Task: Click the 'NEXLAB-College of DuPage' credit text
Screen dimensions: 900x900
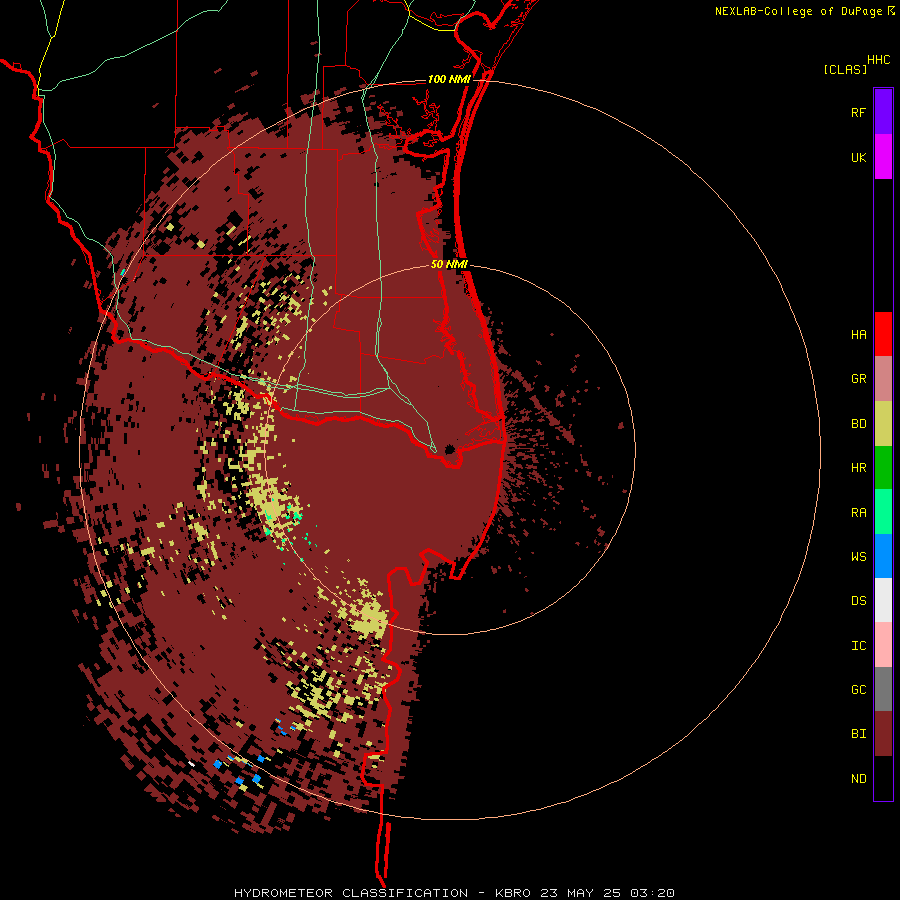Action: (x=798, y=11)
